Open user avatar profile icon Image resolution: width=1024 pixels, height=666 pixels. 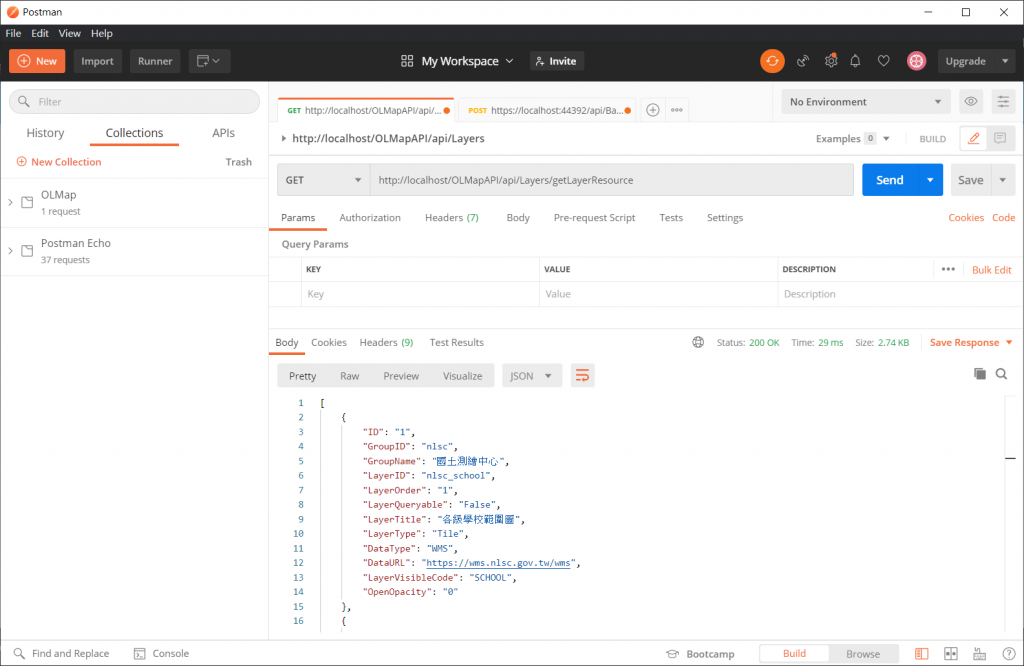pos(916,61)
